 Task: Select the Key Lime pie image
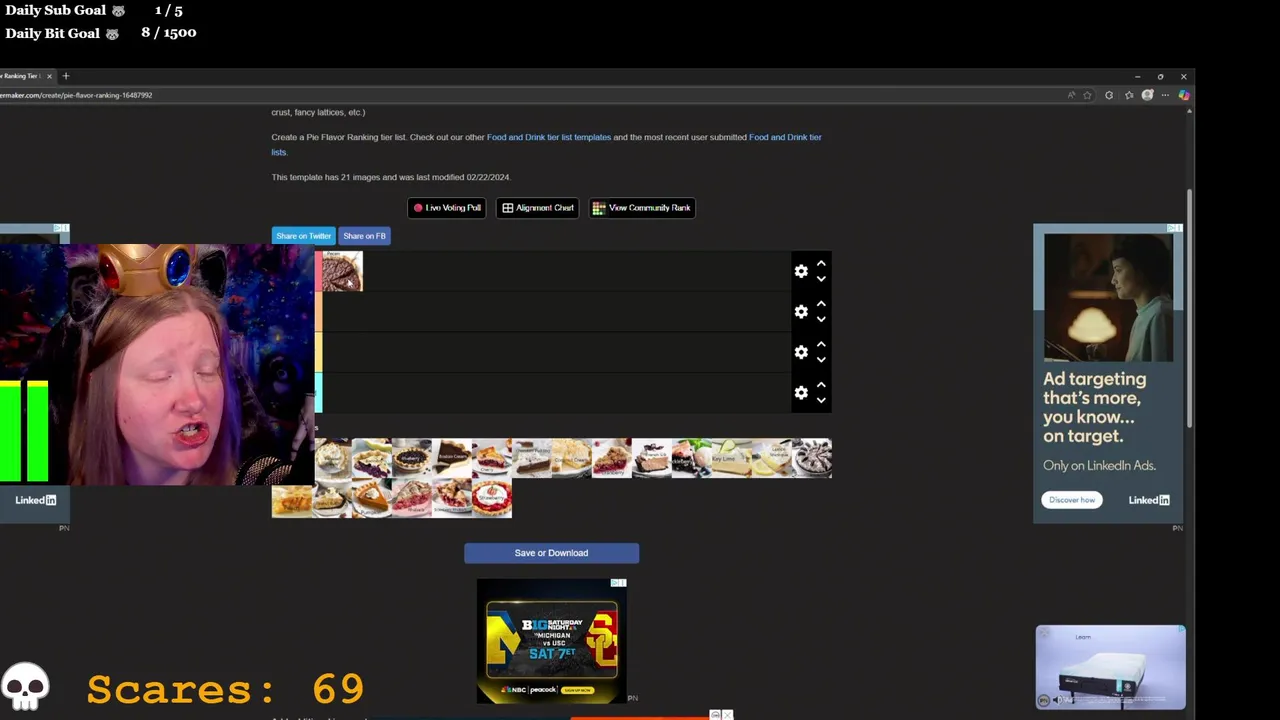(x=731, y=458)
